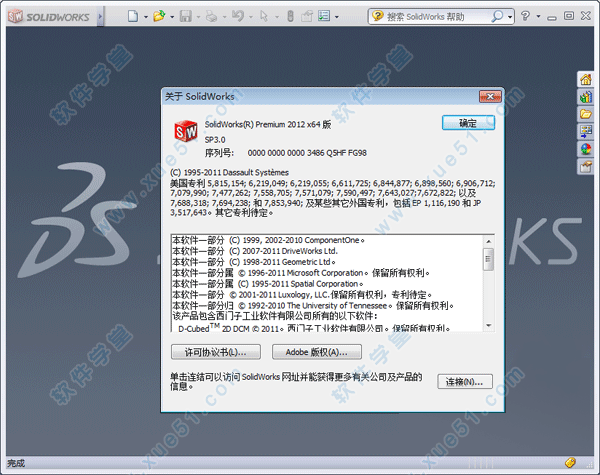Click the ComponentOne copyright line
600x475 pixels.
[268, 240]
